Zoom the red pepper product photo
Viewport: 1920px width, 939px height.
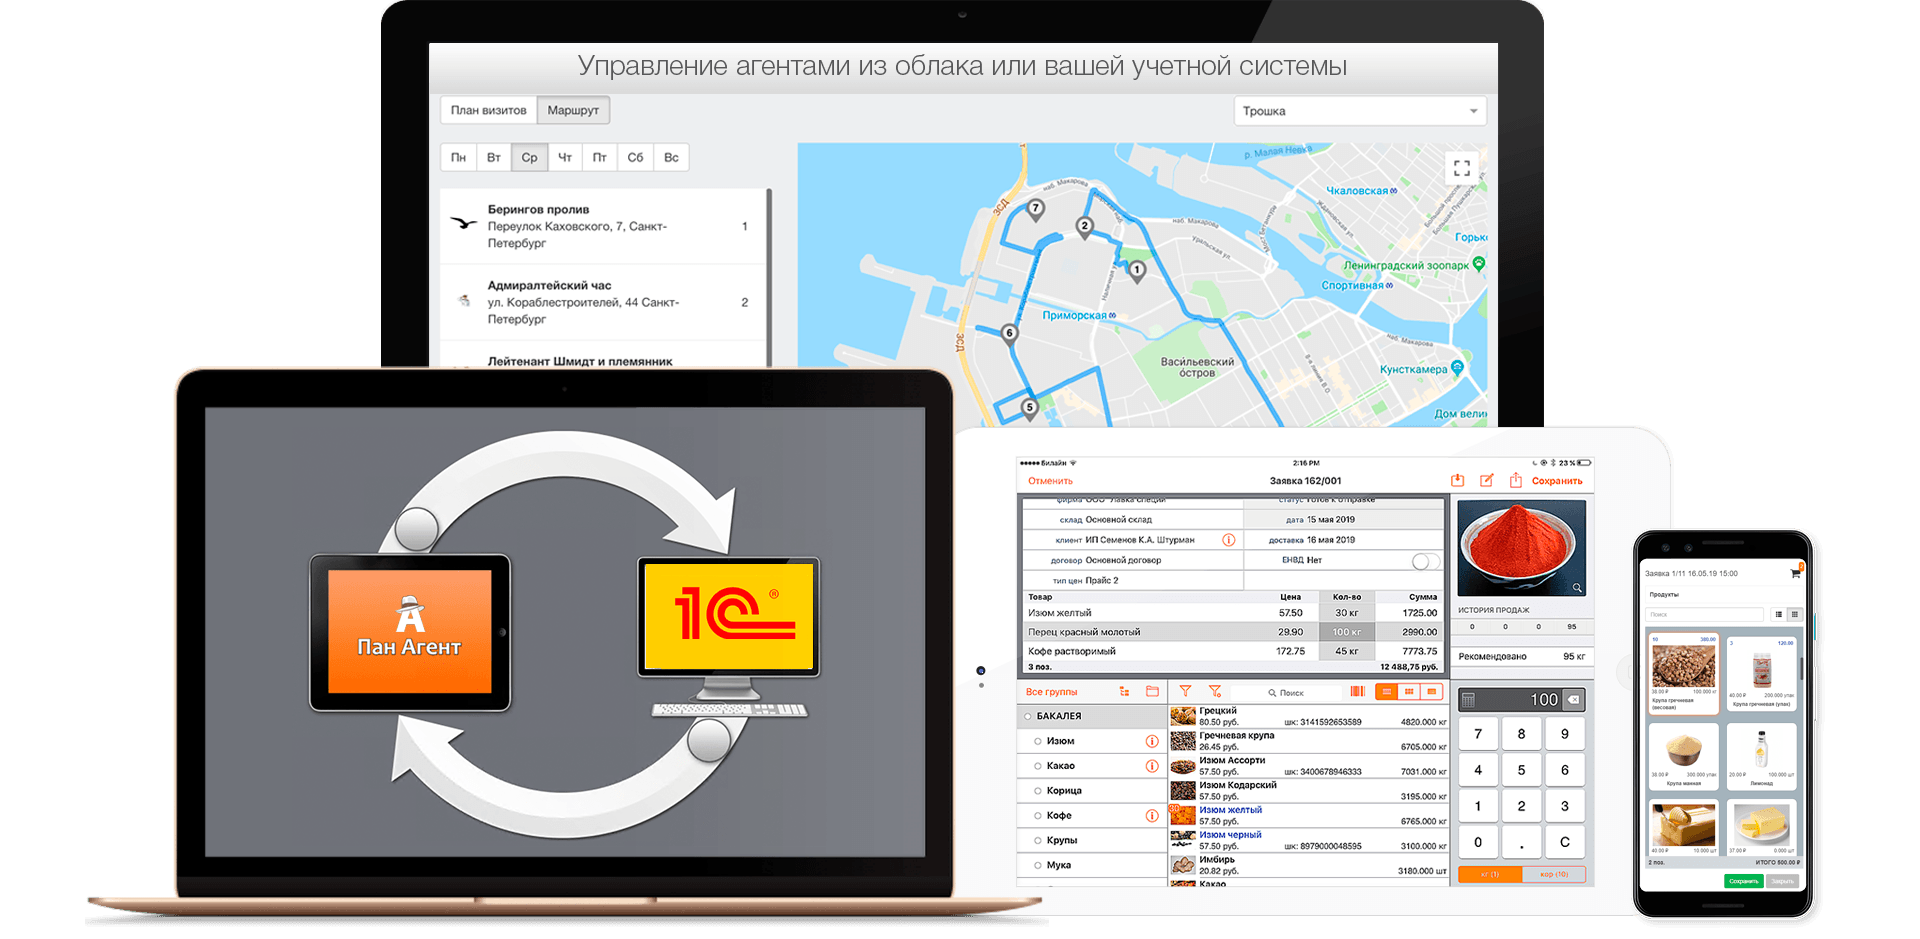tap(1577, 587)
